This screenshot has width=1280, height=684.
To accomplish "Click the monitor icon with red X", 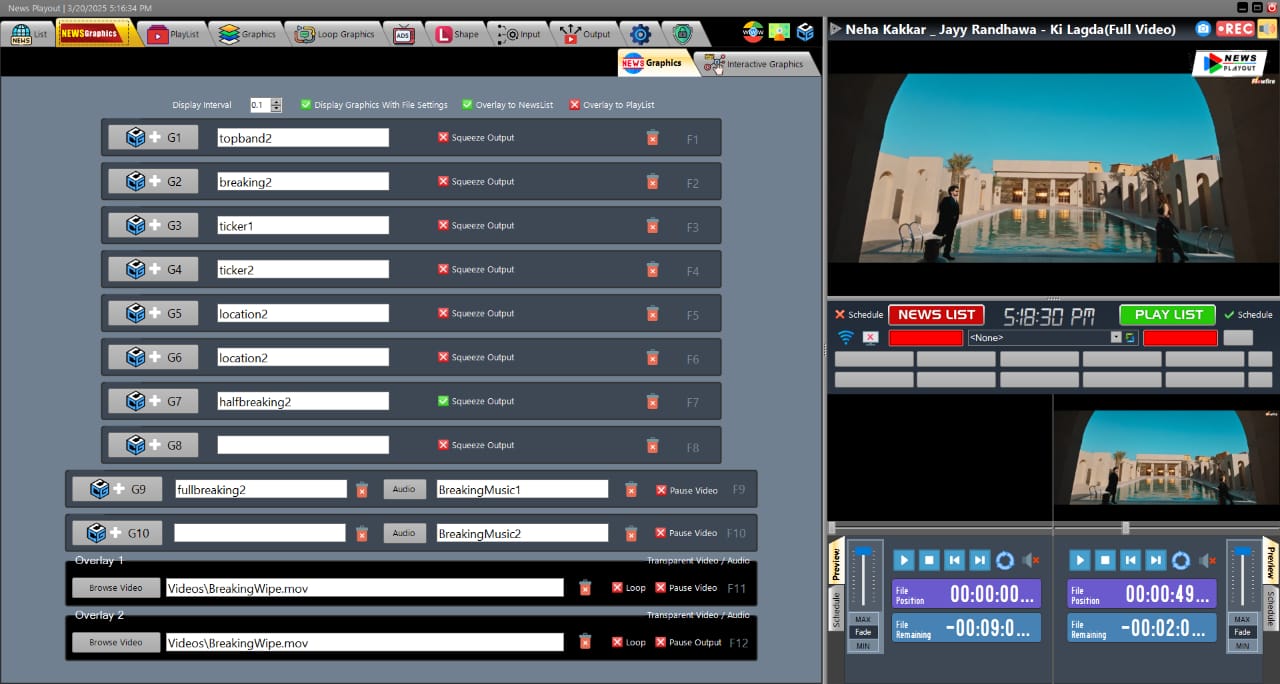I will point(871,338).
